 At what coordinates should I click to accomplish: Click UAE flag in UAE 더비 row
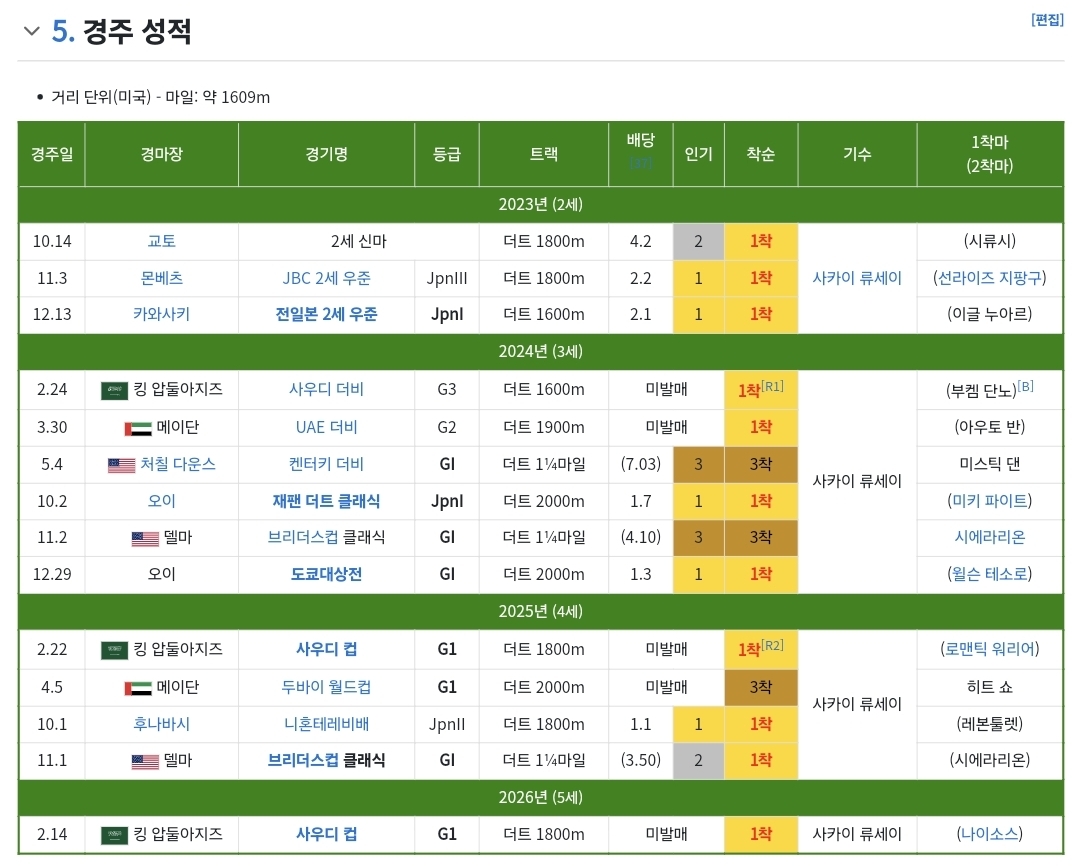(x=138, y=428)
